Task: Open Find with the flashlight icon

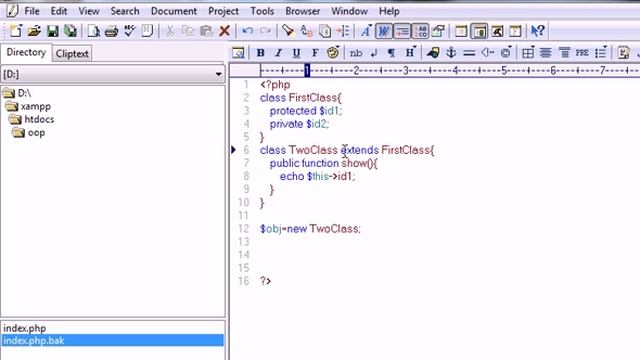Action: click(x=288, y=31)
